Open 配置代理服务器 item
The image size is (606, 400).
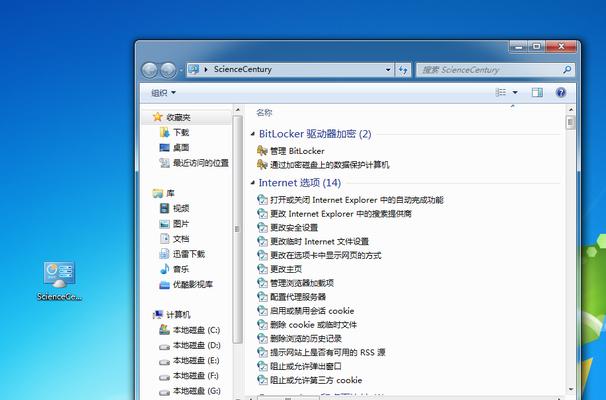pyautogui.click(x=291, y=297)
